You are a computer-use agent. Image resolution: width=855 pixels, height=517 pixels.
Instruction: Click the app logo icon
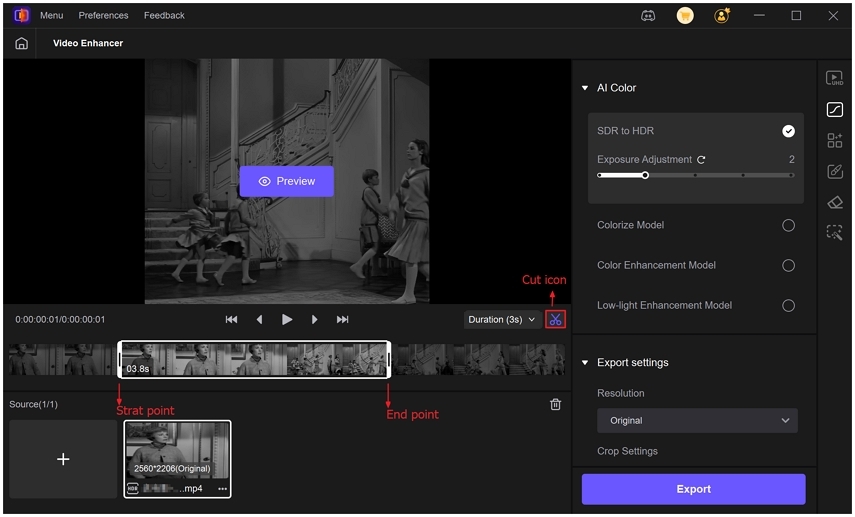pyautogui.click(x=21, y=15)
